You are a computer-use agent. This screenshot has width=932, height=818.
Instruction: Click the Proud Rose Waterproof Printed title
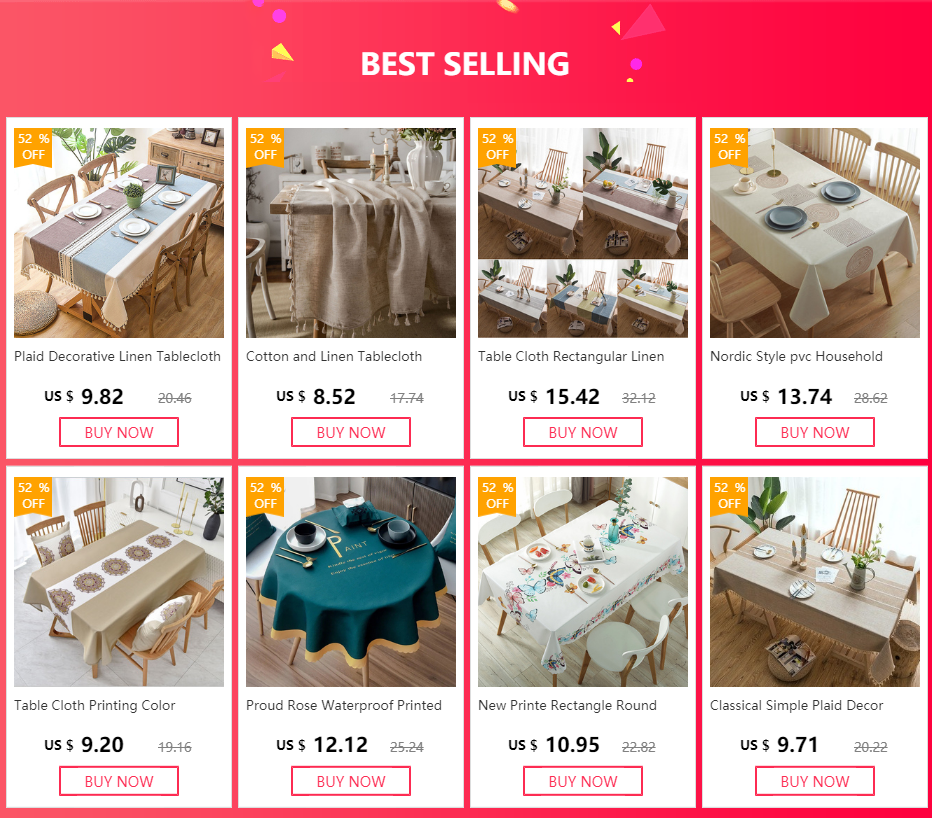(344, 706)
